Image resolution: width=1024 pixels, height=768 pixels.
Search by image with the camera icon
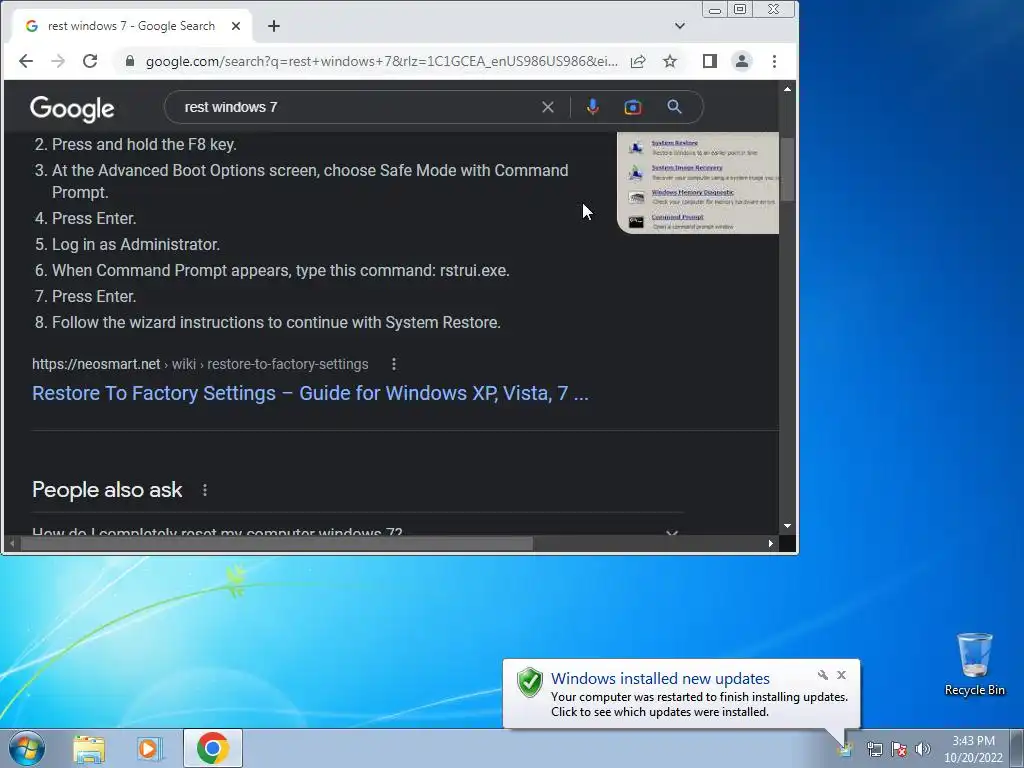point(633,107)
